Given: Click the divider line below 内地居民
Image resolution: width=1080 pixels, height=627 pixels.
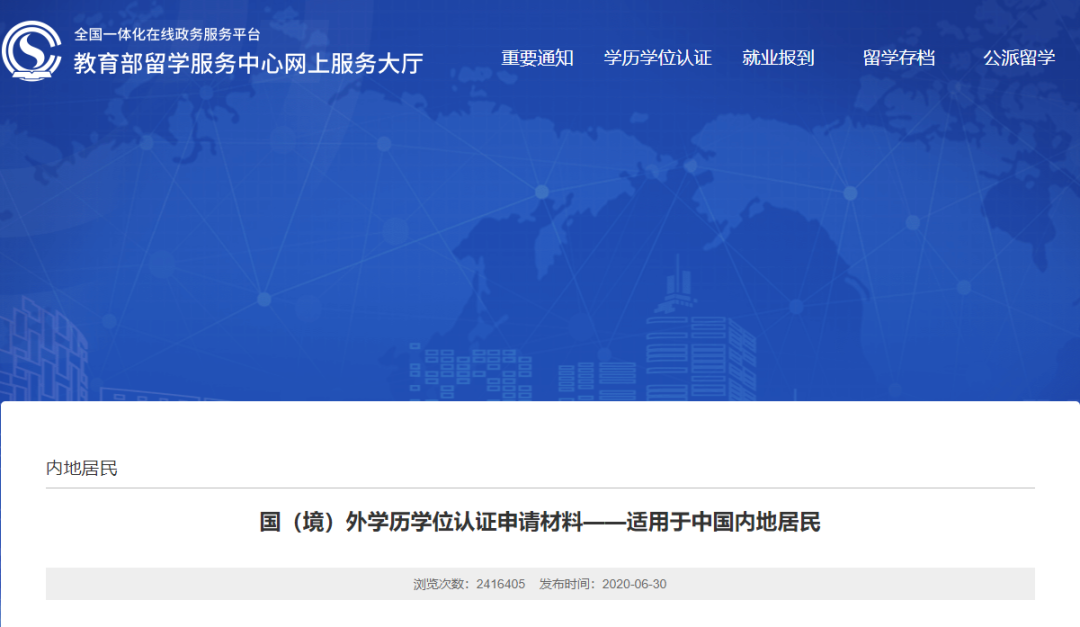Looking at the screenshot, I should pos(540,486).
